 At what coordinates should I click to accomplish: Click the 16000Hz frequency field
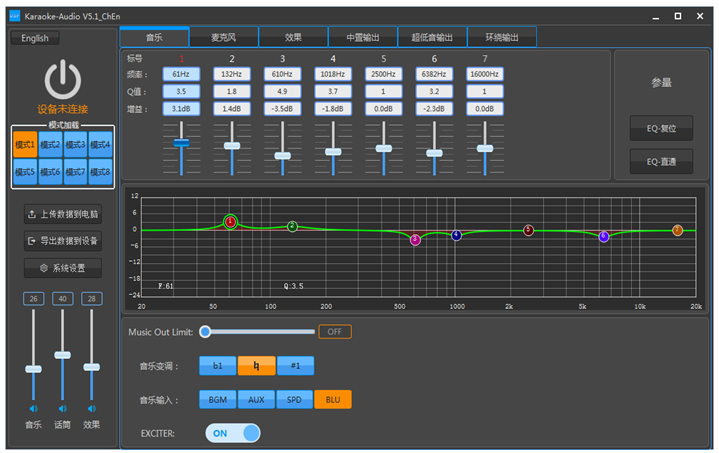point(485,74)
